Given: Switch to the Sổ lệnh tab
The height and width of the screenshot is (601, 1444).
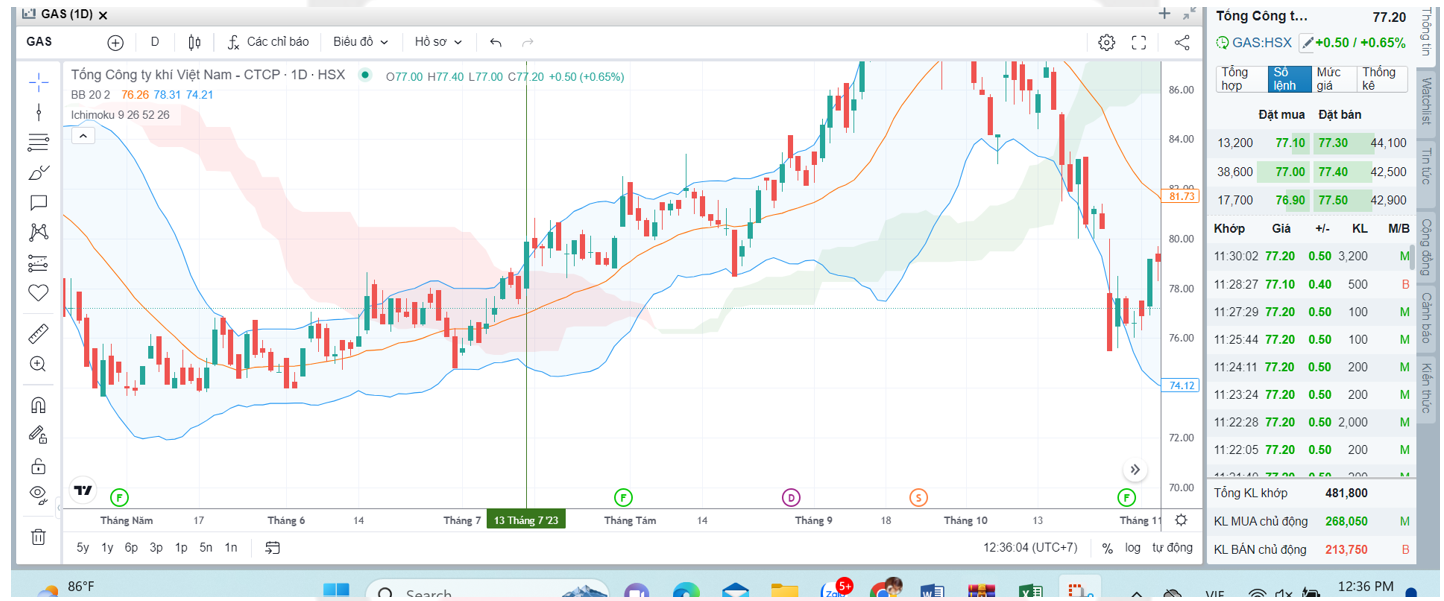Looking at the screenshot, I should (1288, 79).
